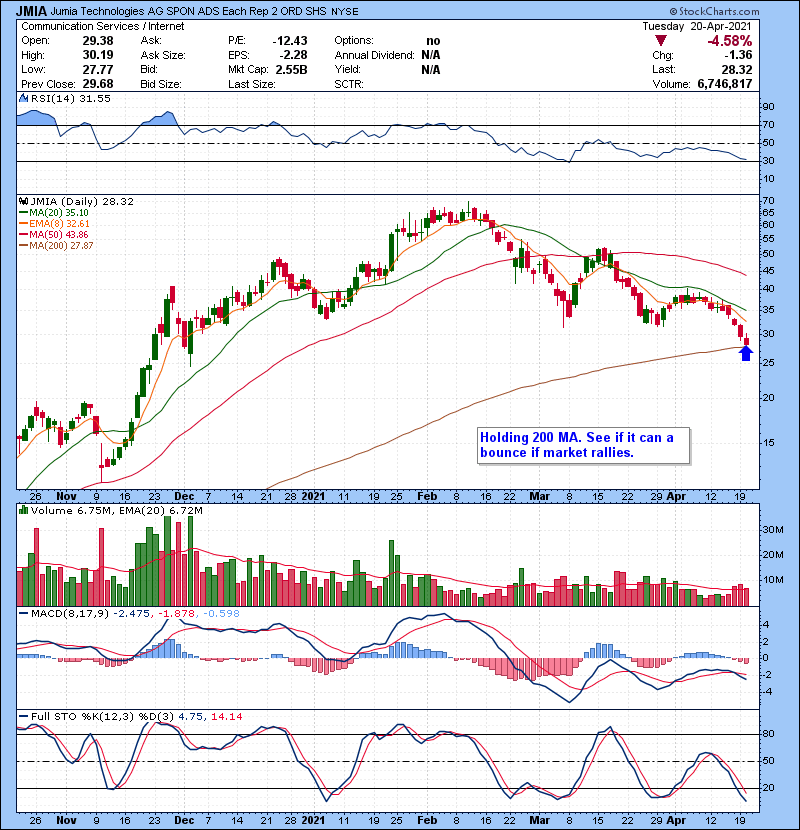Select the EMA(9) 32.61 legend entry
This screenshot has width=800, height=830.
(x=60, y=223)
